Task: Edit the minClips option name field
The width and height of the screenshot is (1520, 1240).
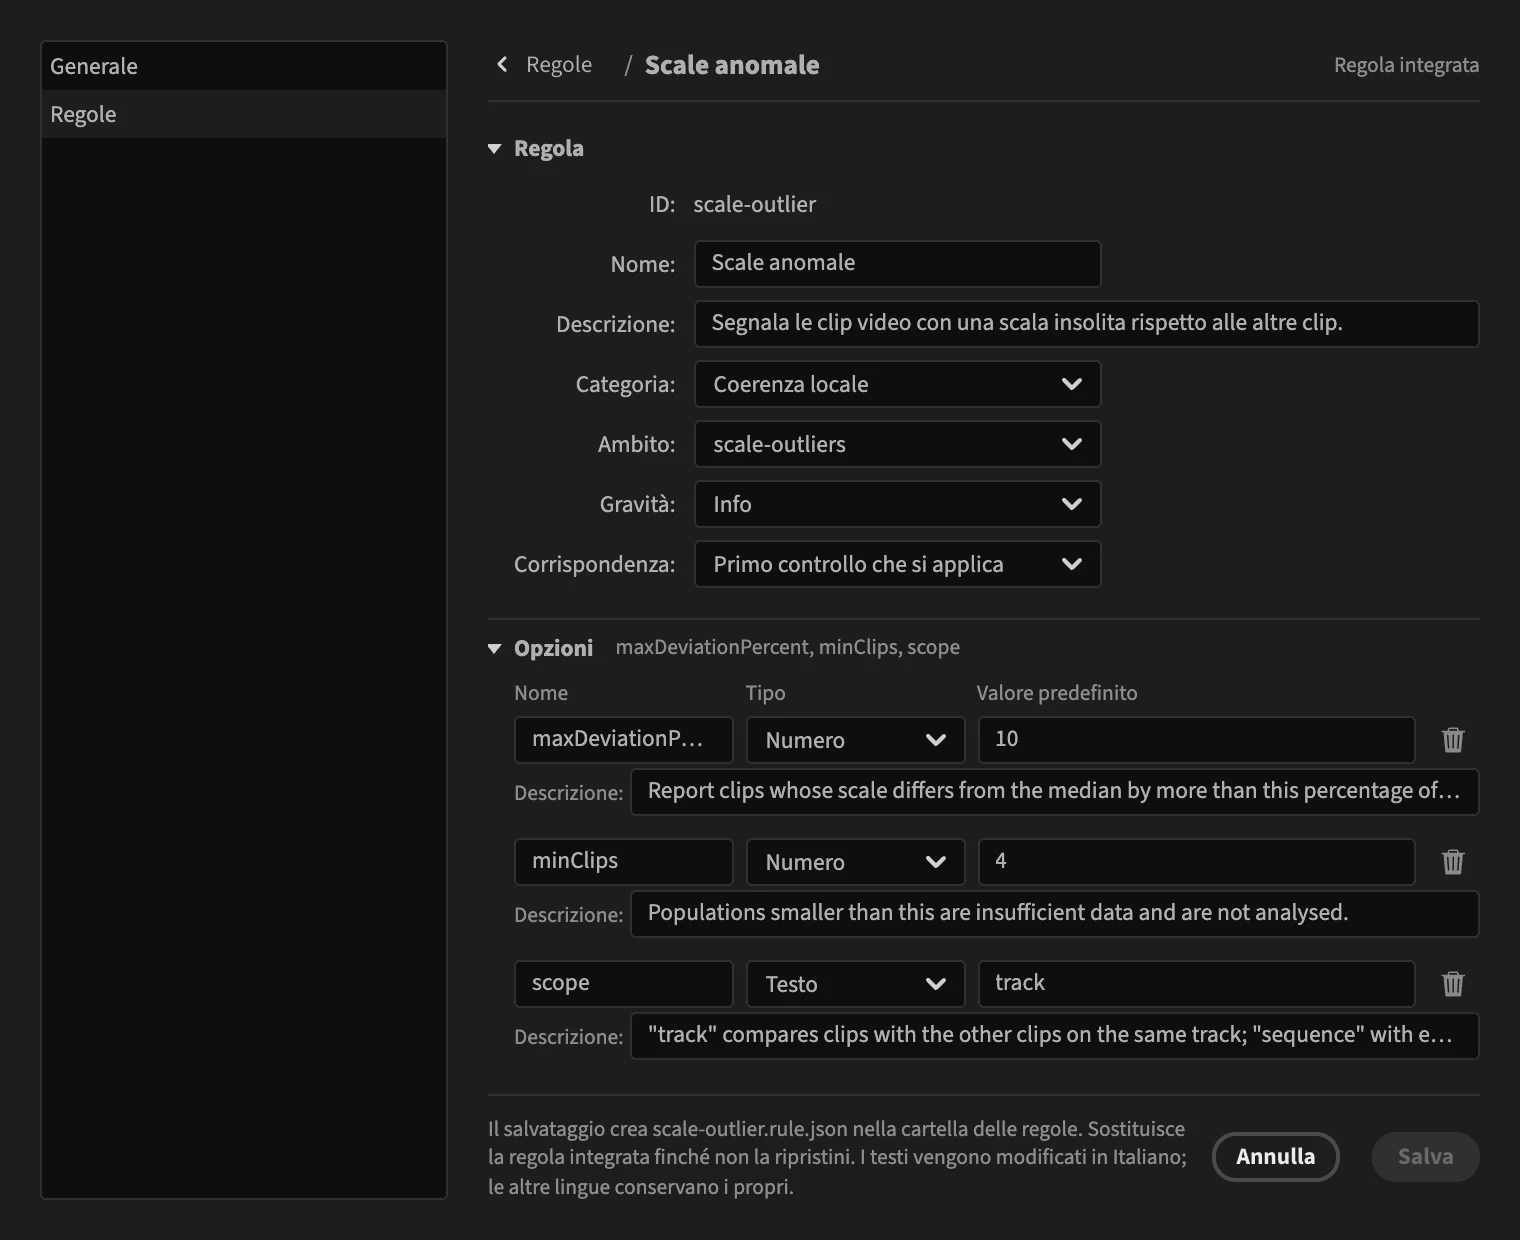Action: pyautogui.click(x=624, y=862)
